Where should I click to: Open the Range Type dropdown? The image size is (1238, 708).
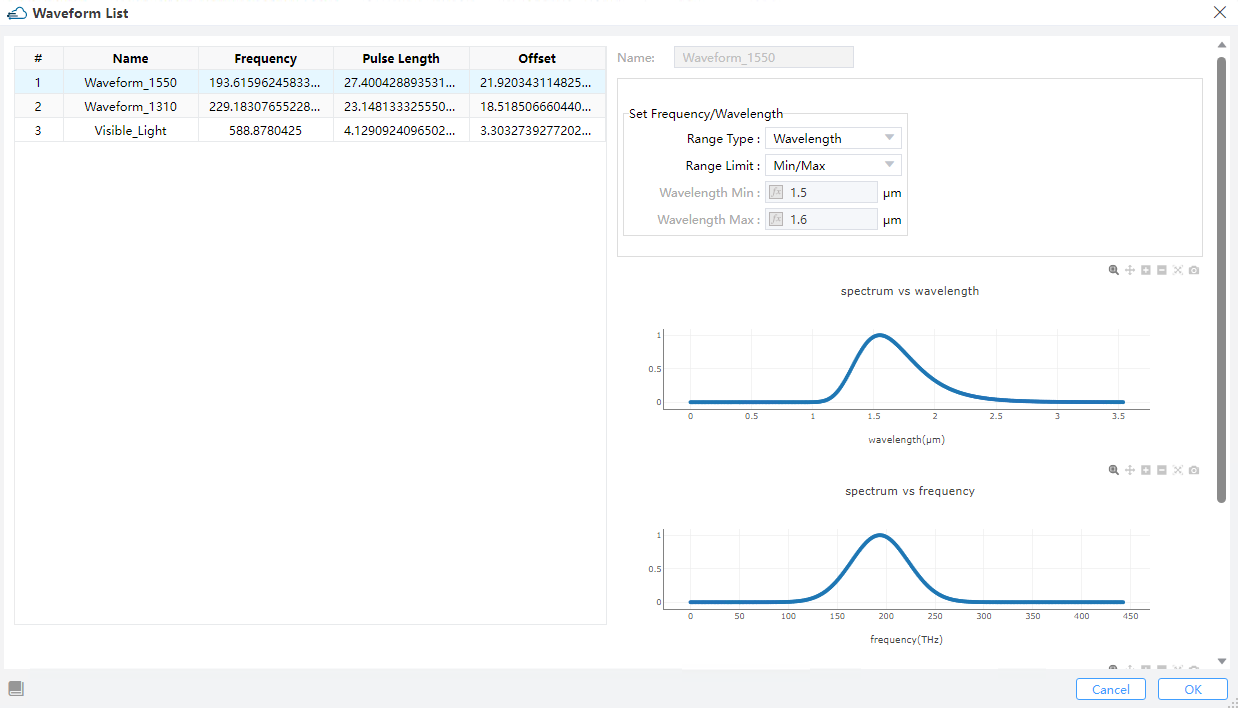833,138
